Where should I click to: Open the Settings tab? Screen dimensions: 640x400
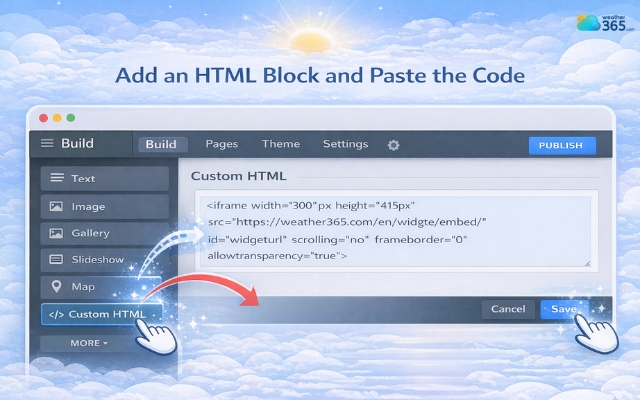click(345, 144)
